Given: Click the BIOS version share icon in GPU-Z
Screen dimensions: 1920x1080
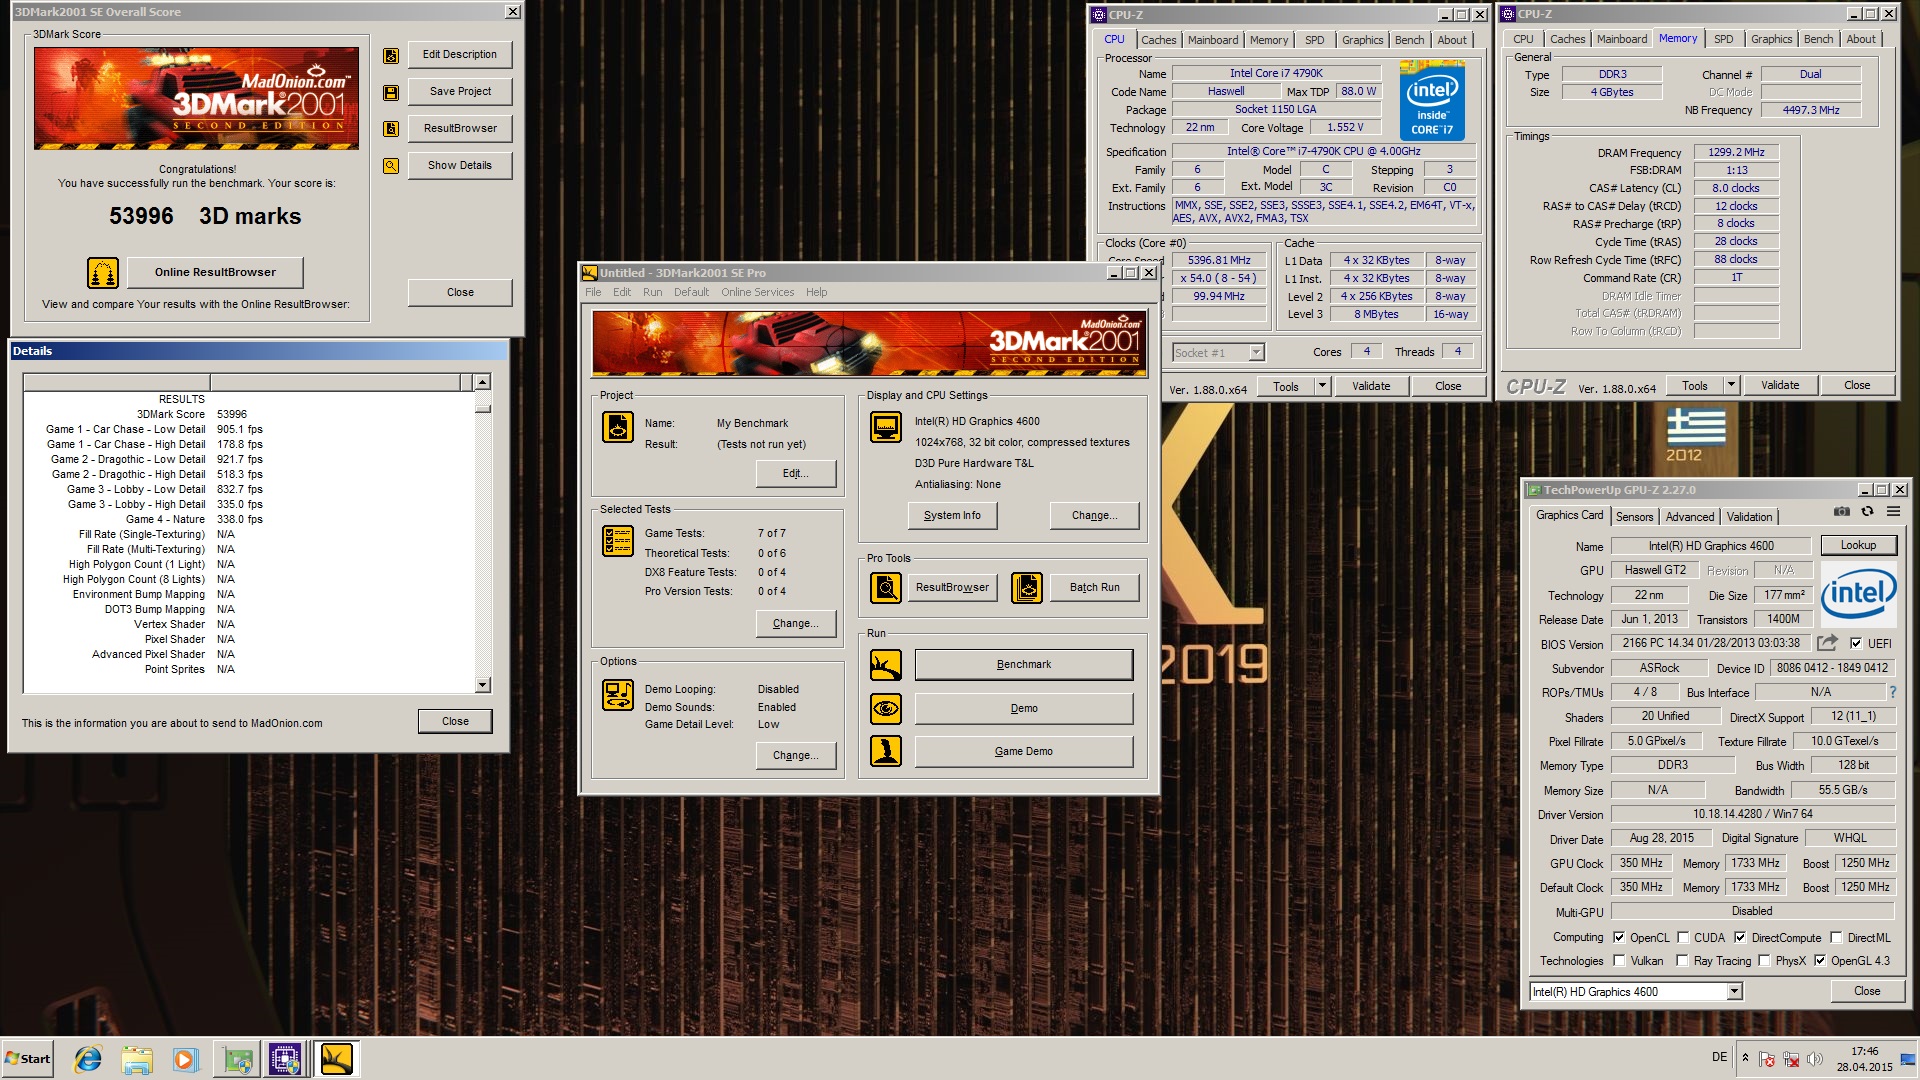Looking at the screenshot, I should coord(1828,643).
